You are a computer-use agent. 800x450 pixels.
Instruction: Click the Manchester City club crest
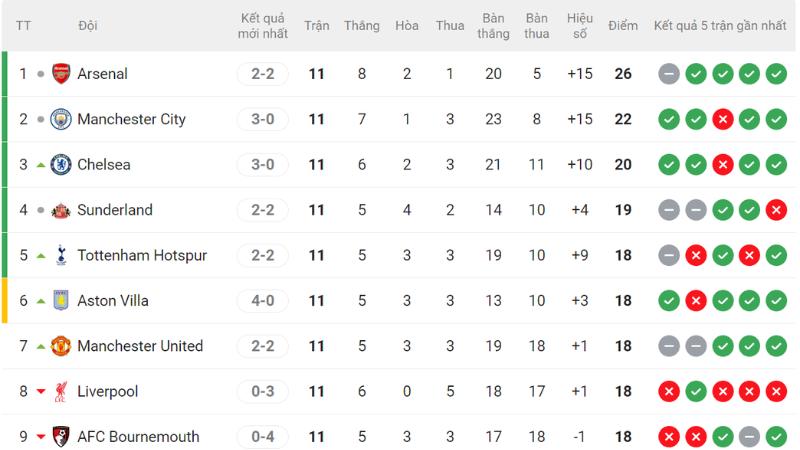point(61,119)
